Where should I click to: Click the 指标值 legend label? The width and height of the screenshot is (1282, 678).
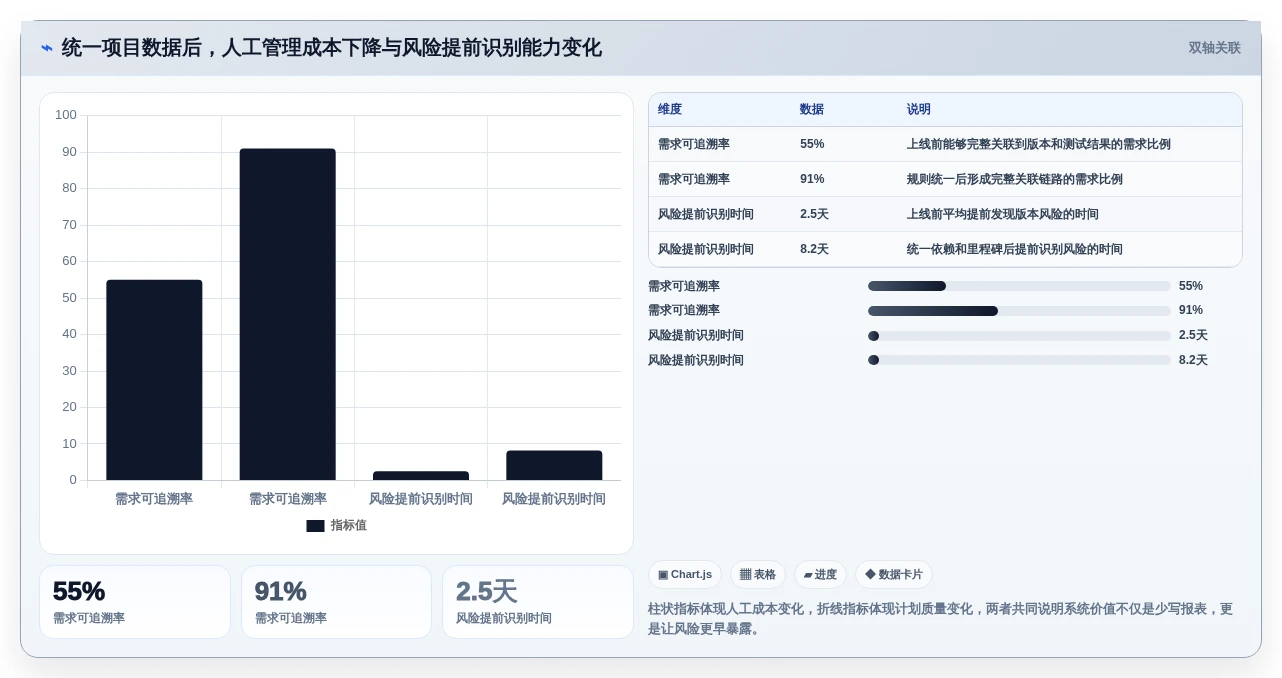pyautogui.click(x=349, y=525)
